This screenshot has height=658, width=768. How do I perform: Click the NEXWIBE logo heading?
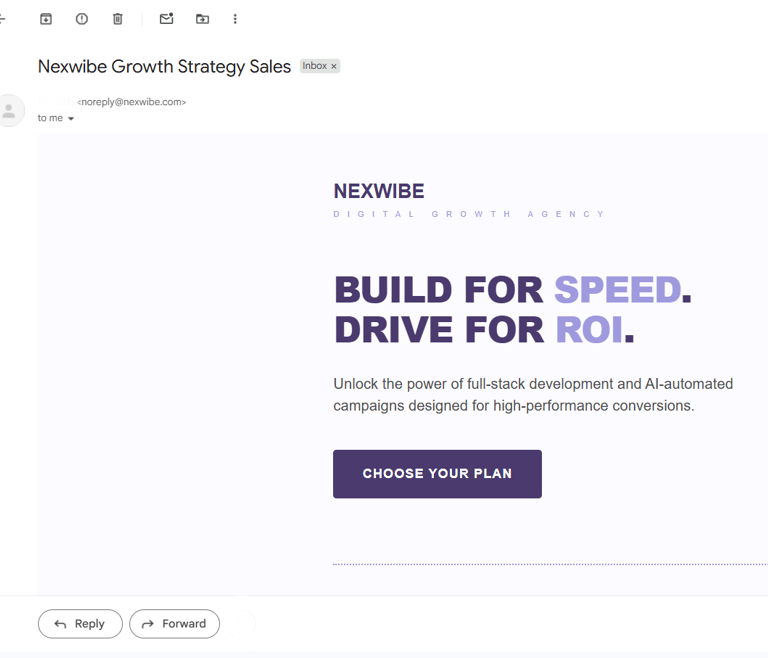pyautogui.click(x=379, y=191)
